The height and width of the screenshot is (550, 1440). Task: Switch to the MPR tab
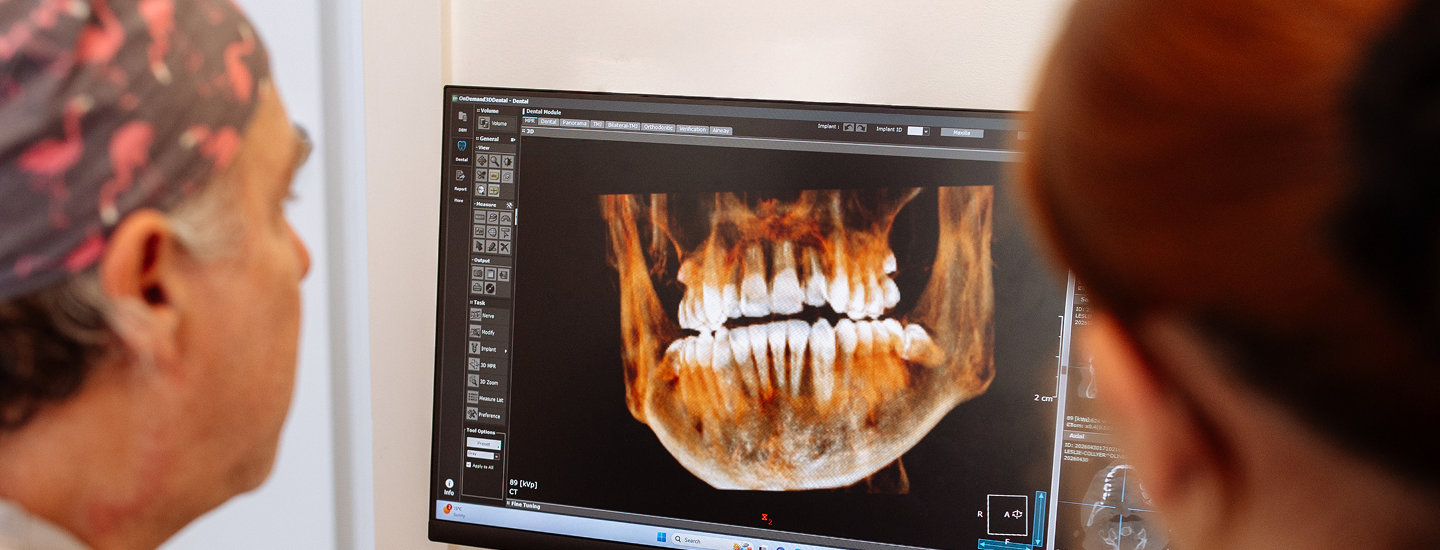coord(530,121)
